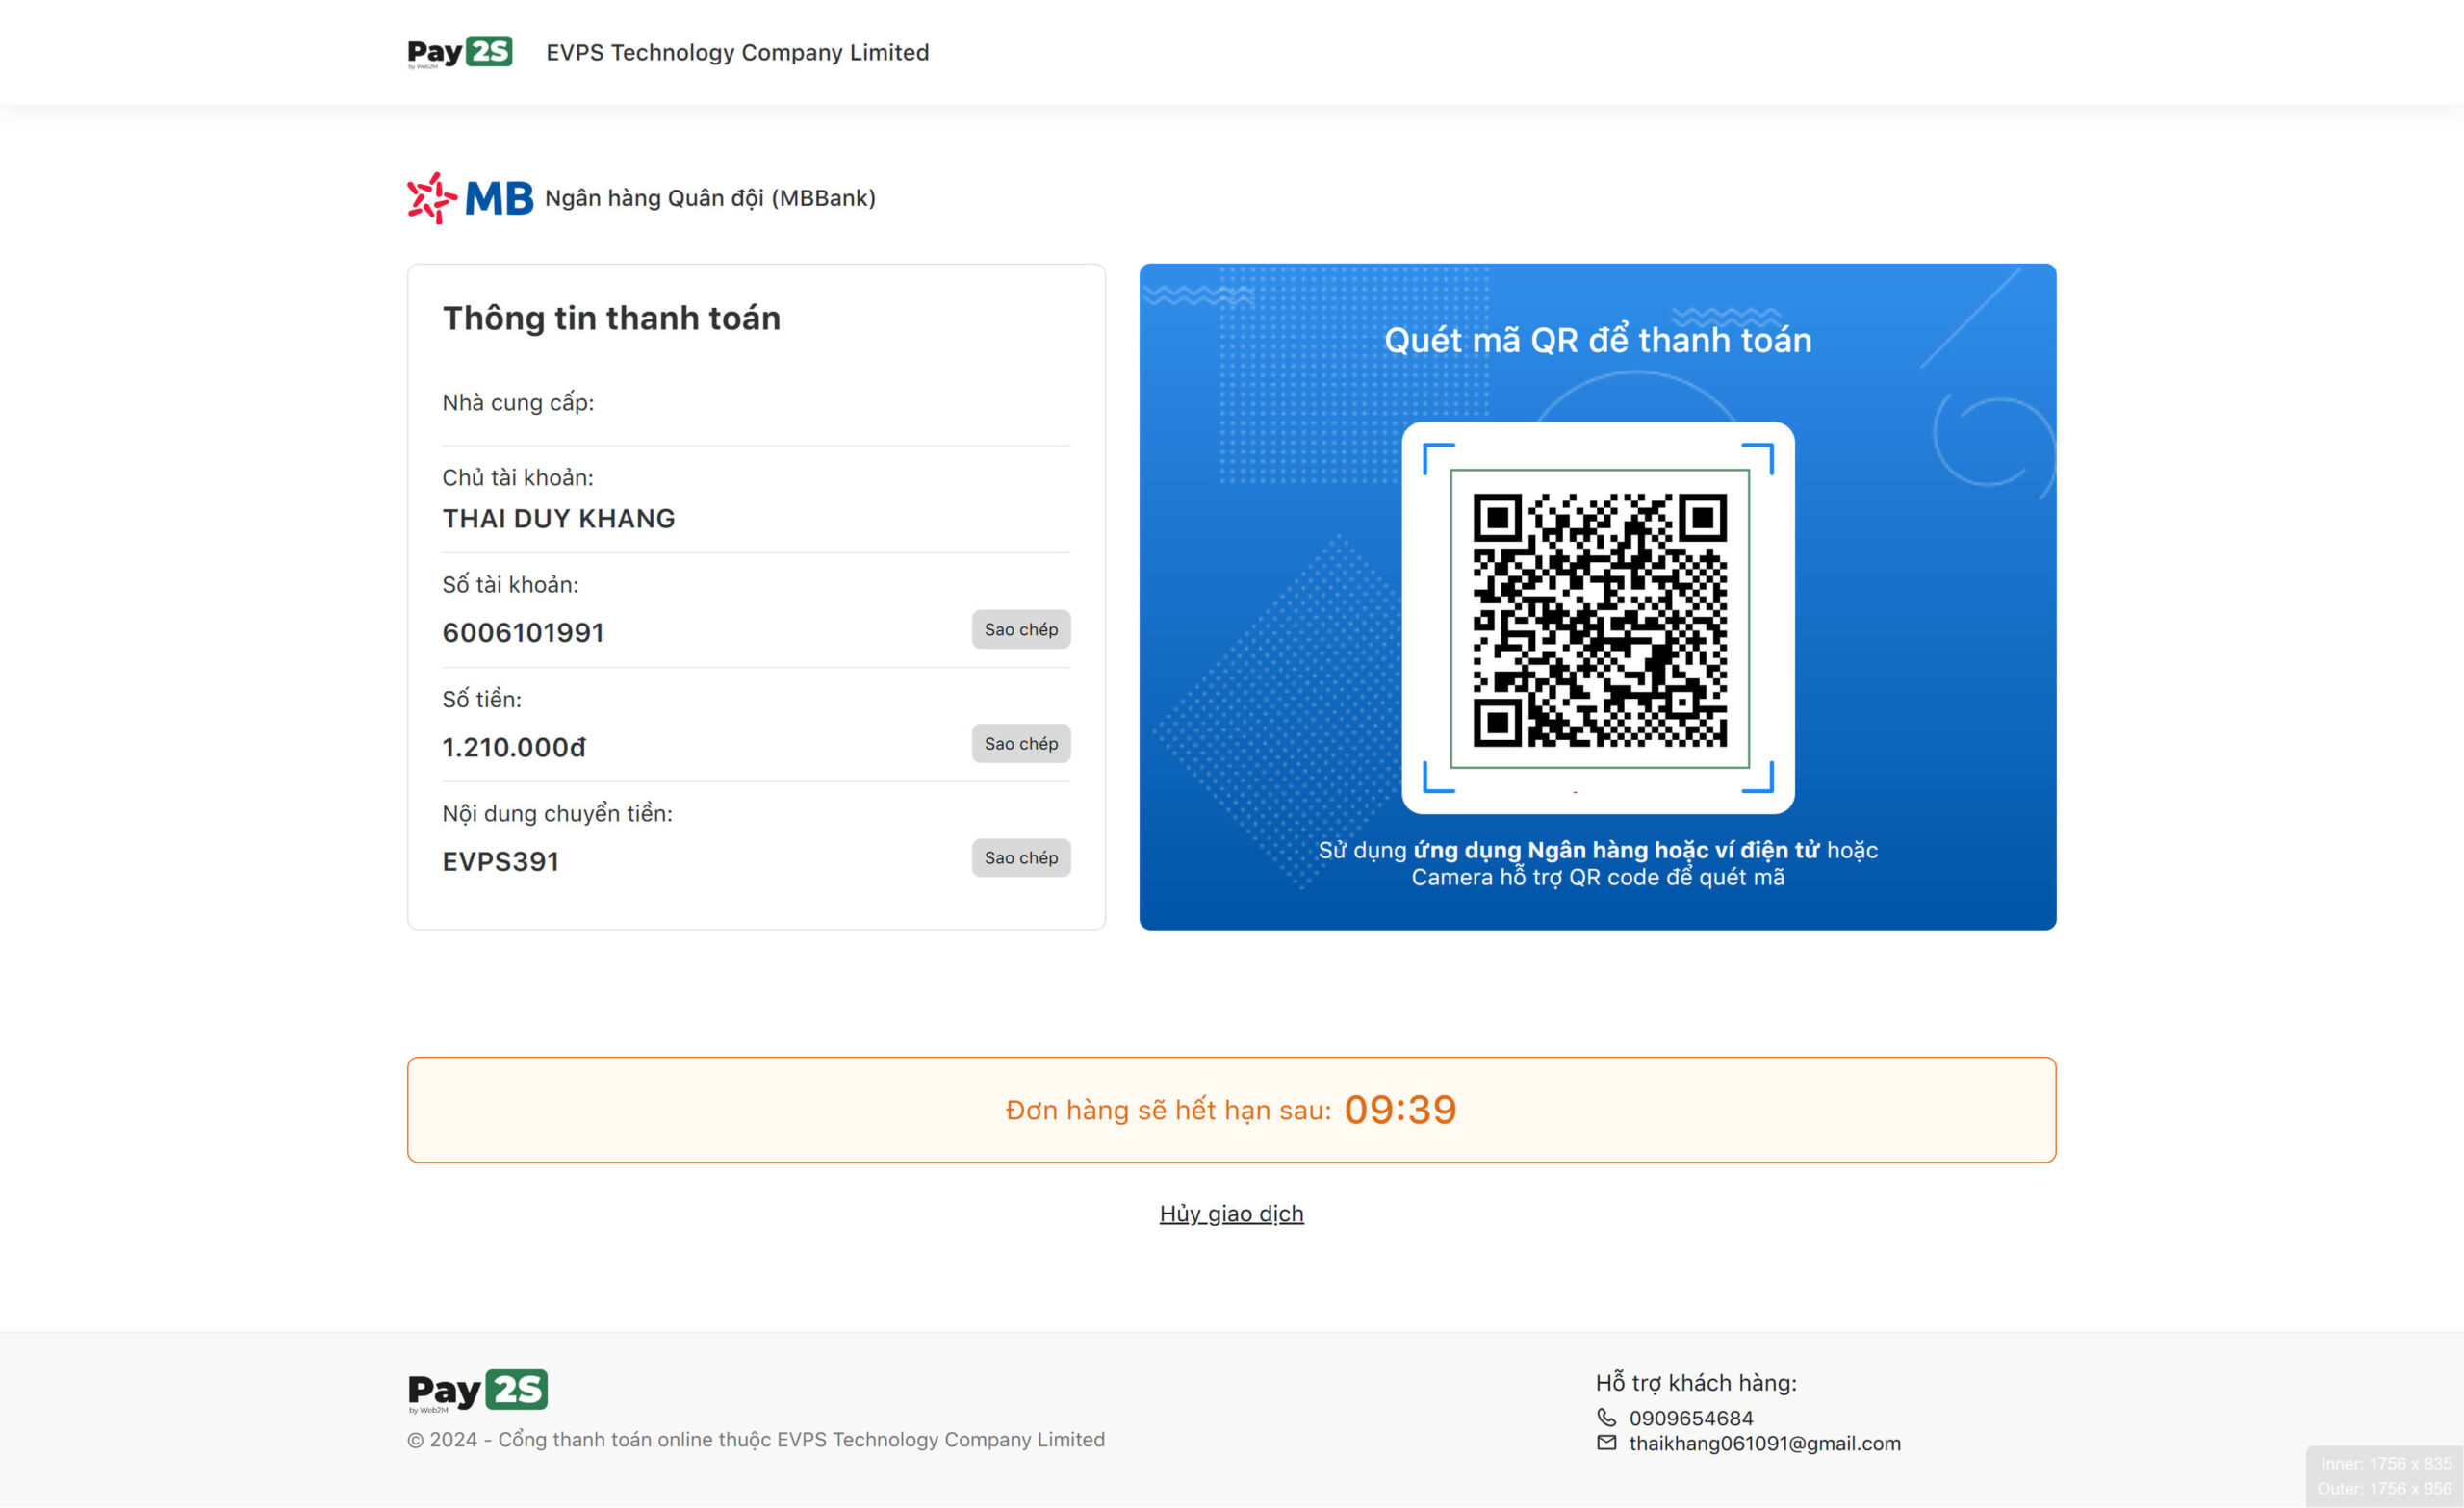This screenshot has height=1508, width=2464.
Task: Click the Hỗ trợ khách hàng label
Action: click(1696, 1382)
